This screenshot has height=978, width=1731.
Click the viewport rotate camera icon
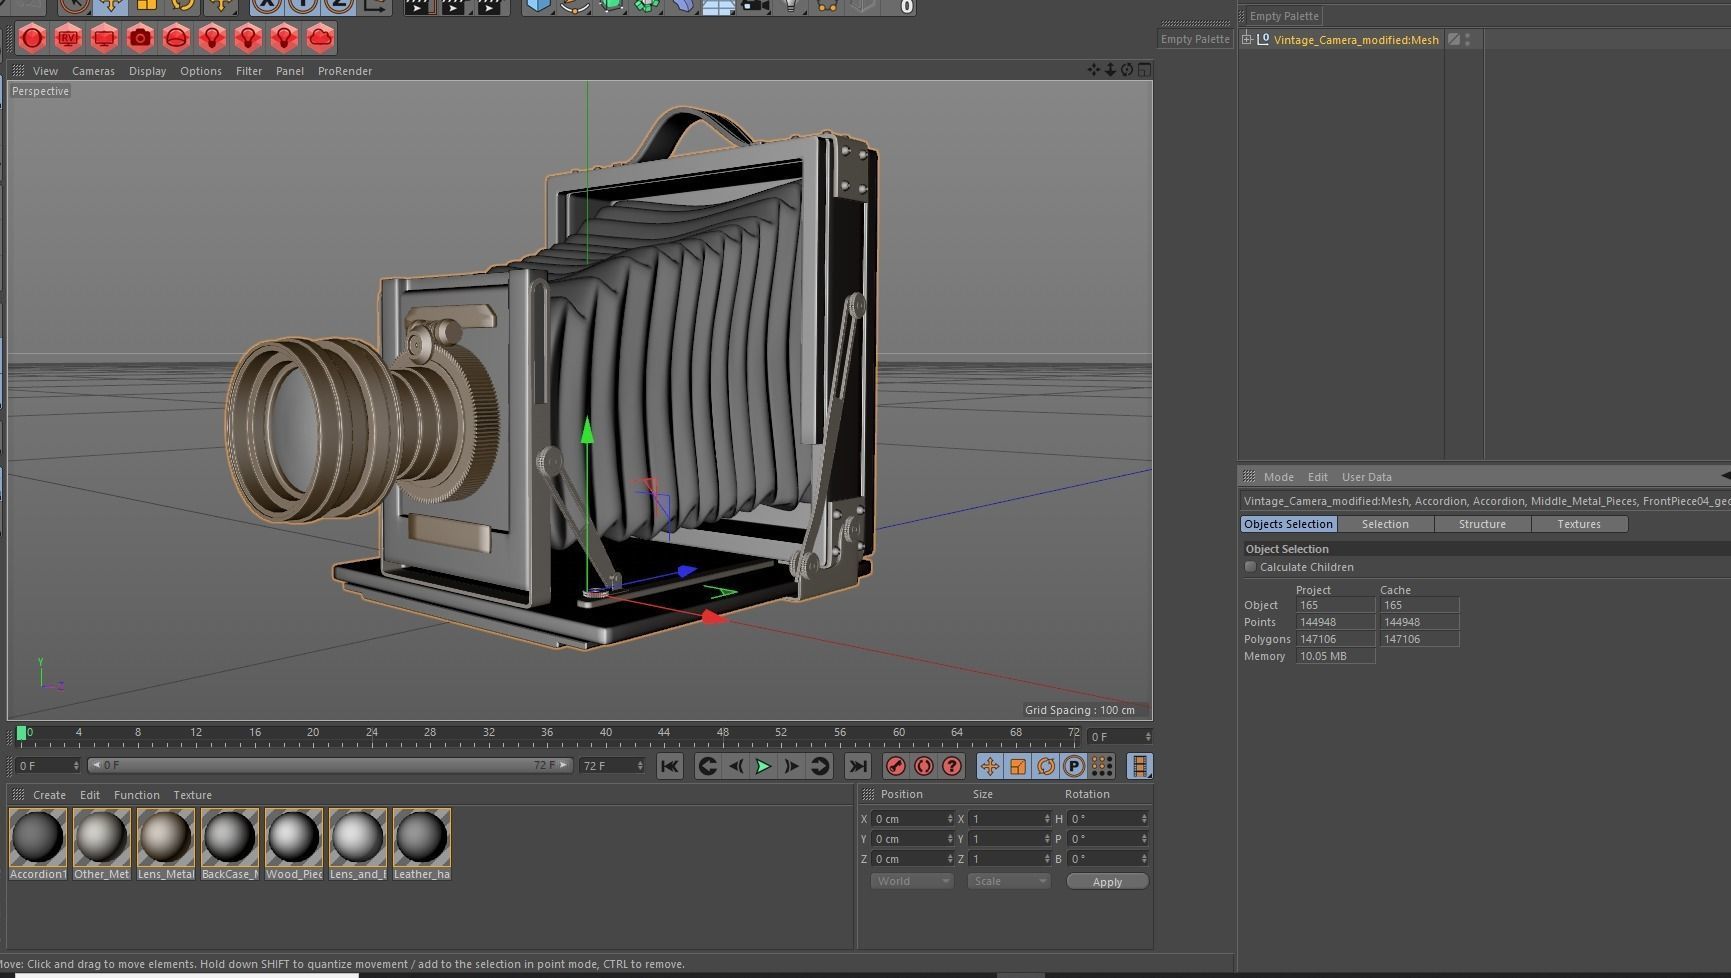pyautogui.click(x=1127, y=70)
